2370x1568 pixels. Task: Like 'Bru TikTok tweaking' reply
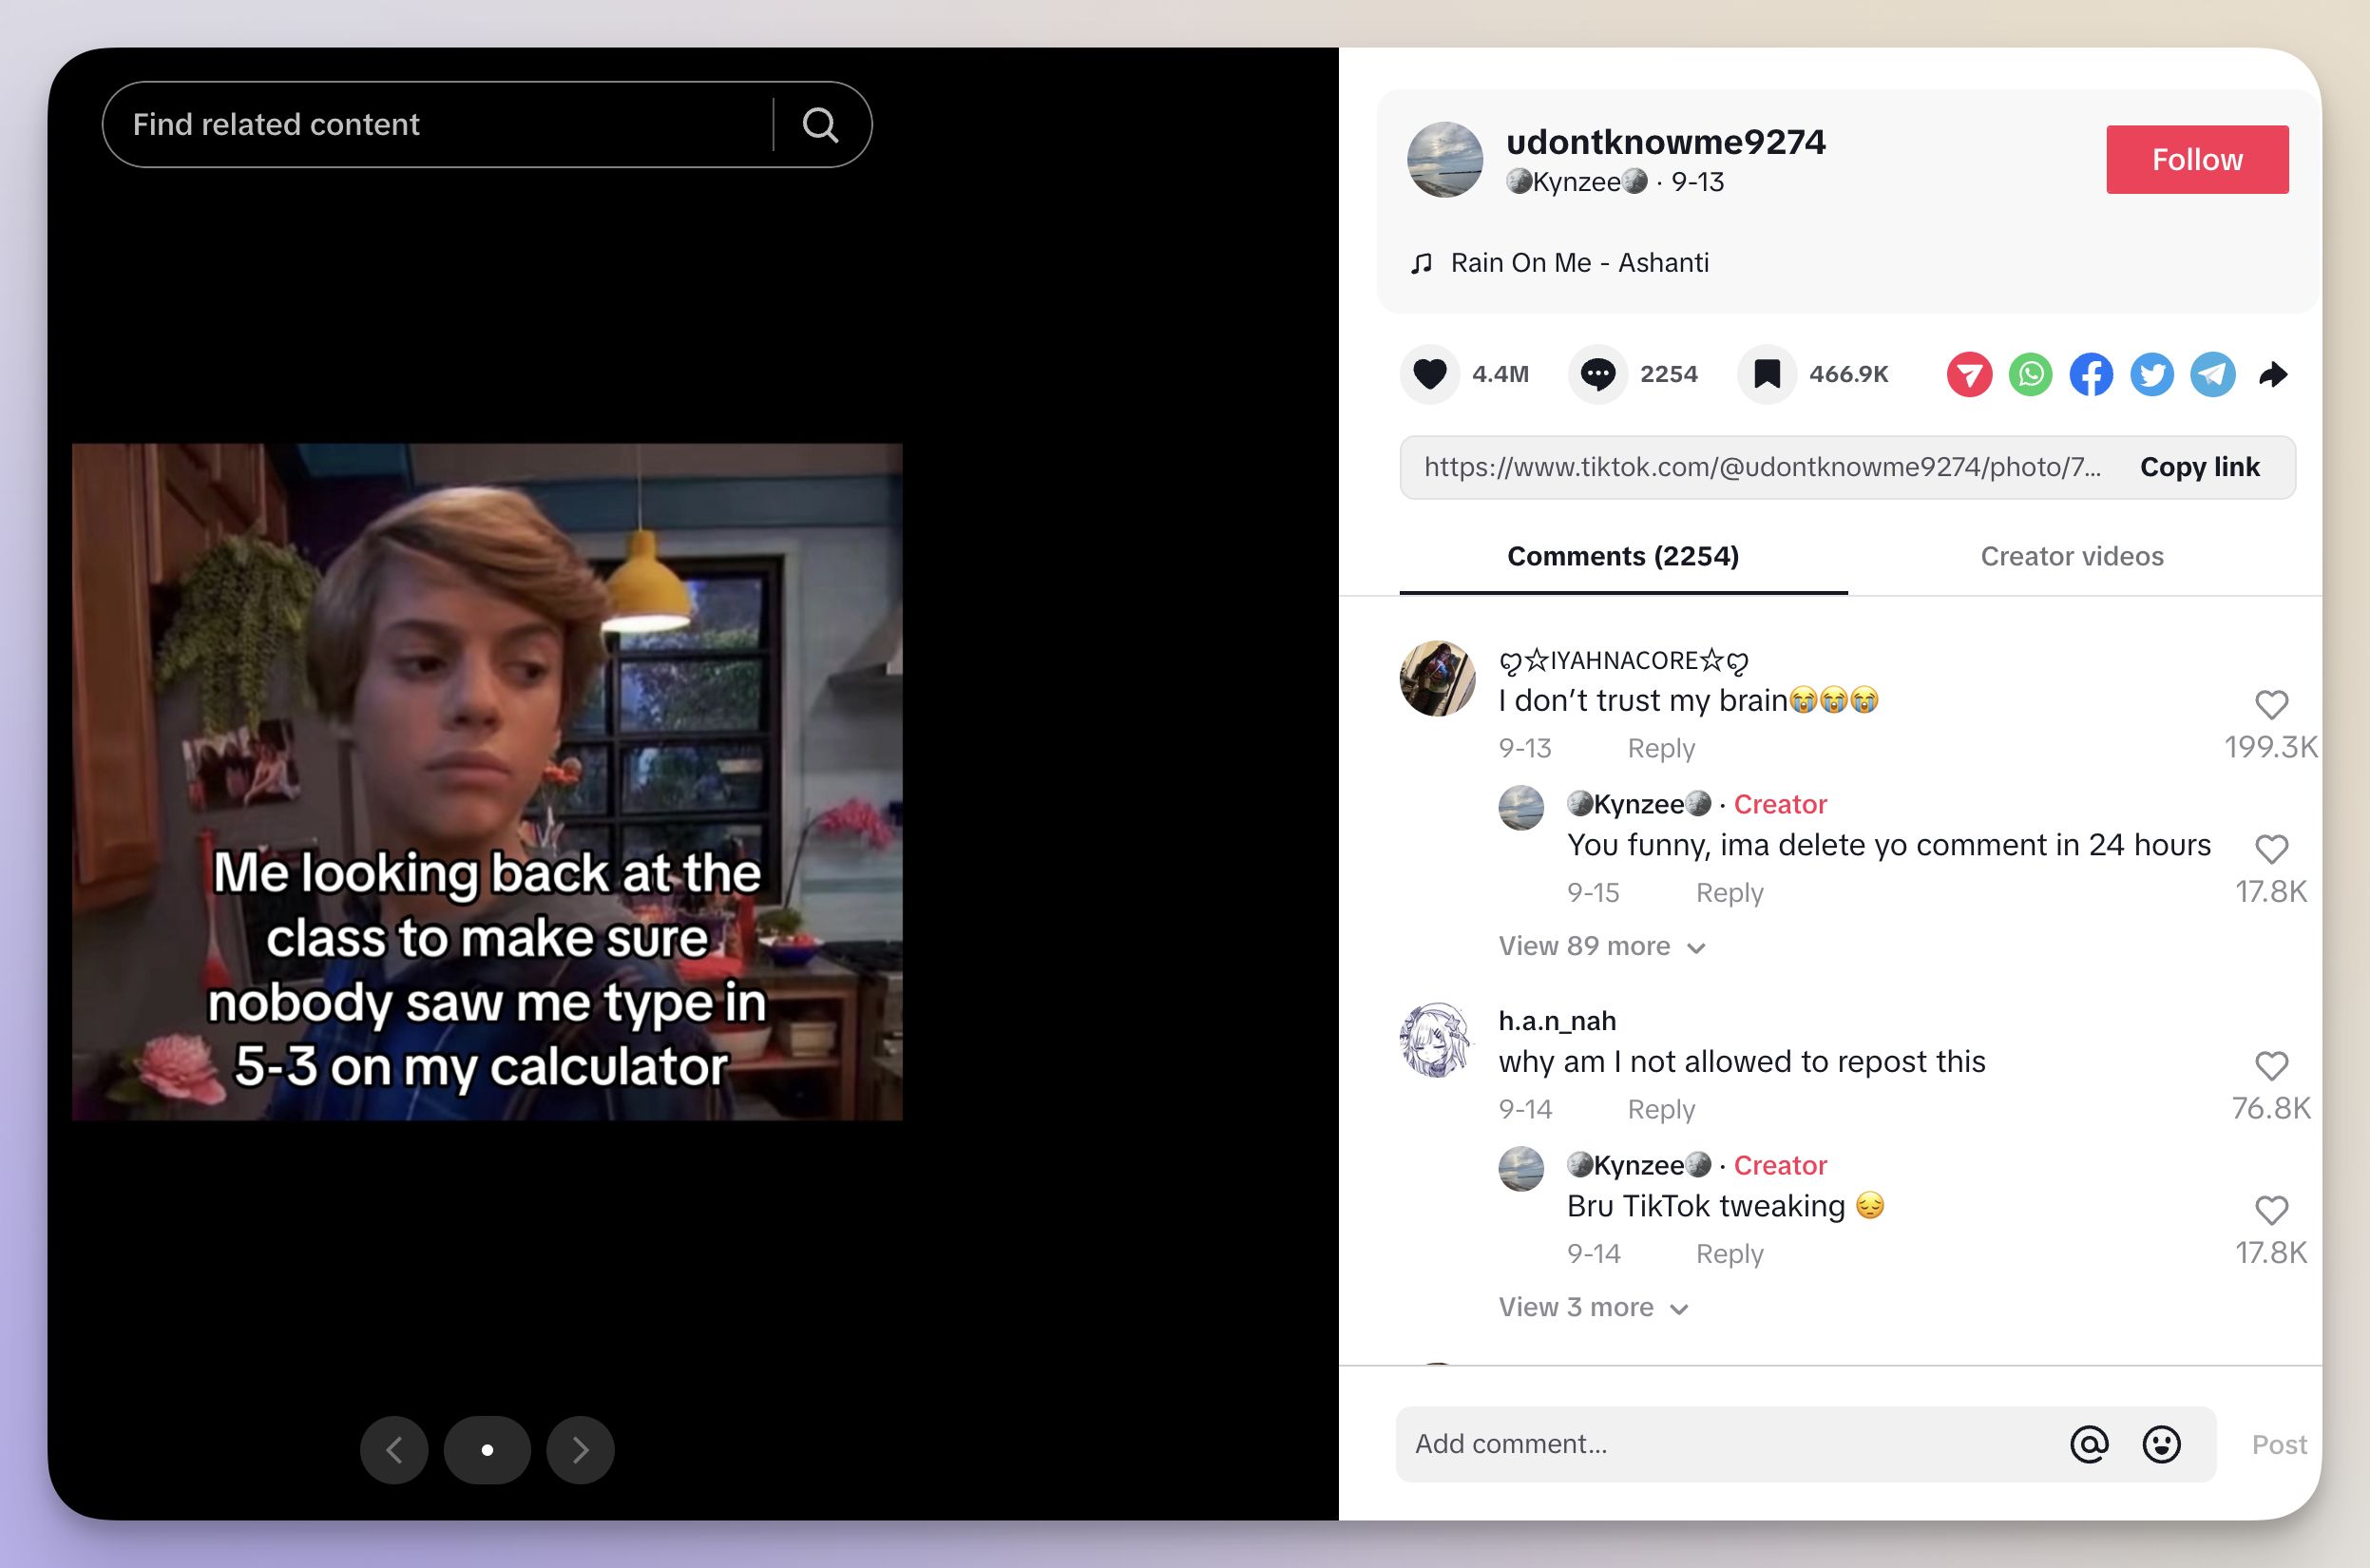tap(2271, 1210)
